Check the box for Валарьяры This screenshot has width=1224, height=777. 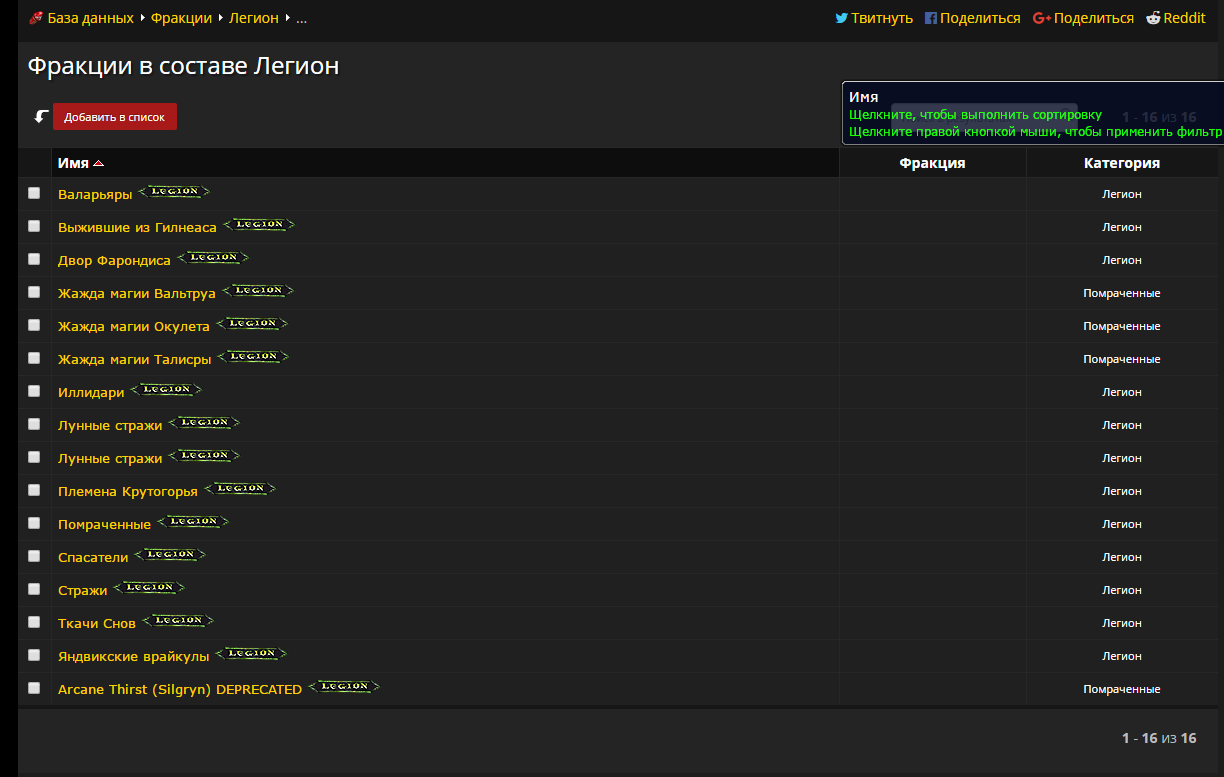click(34, 193)
